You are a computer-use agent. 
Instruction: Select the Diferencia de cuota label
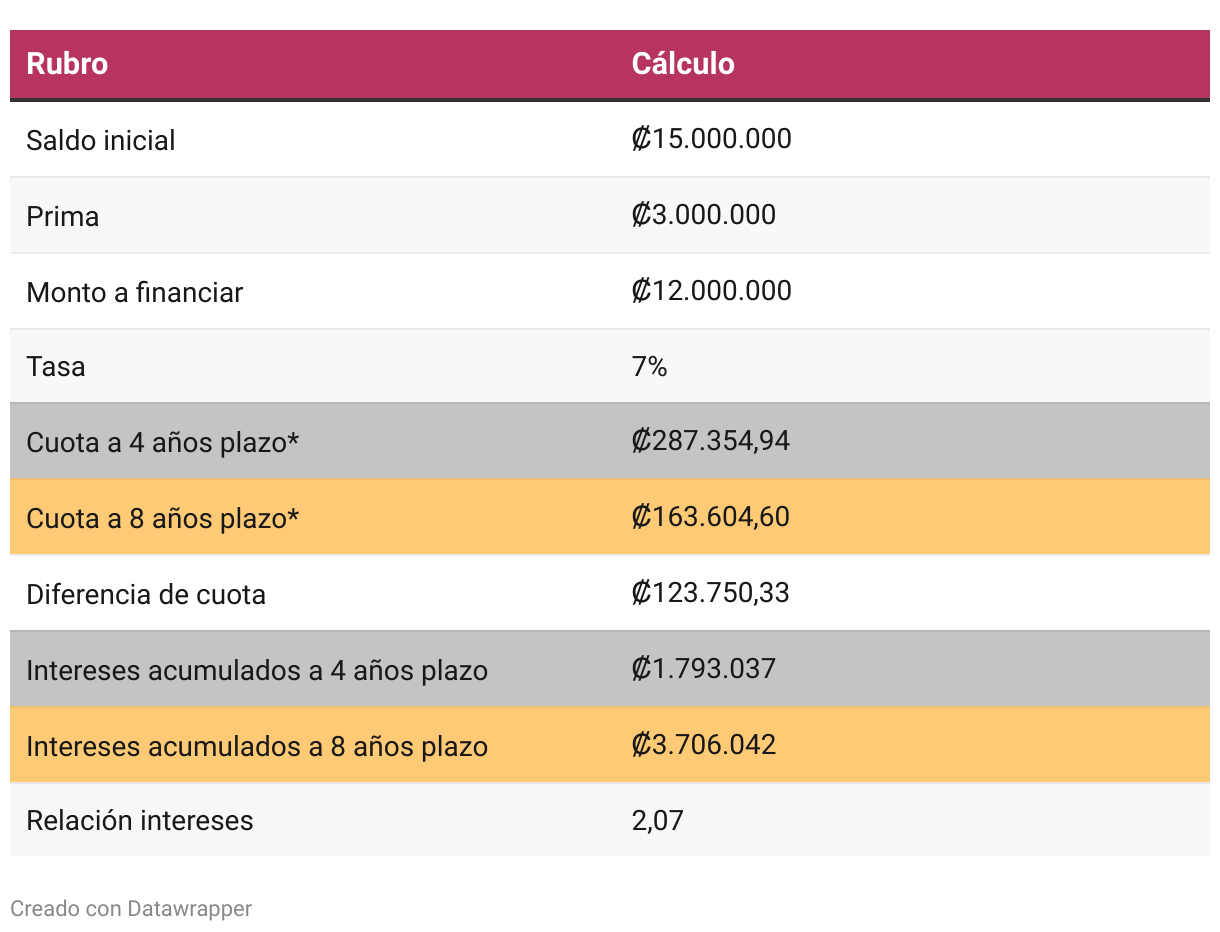pyautogui.click(x=146, y=594)
